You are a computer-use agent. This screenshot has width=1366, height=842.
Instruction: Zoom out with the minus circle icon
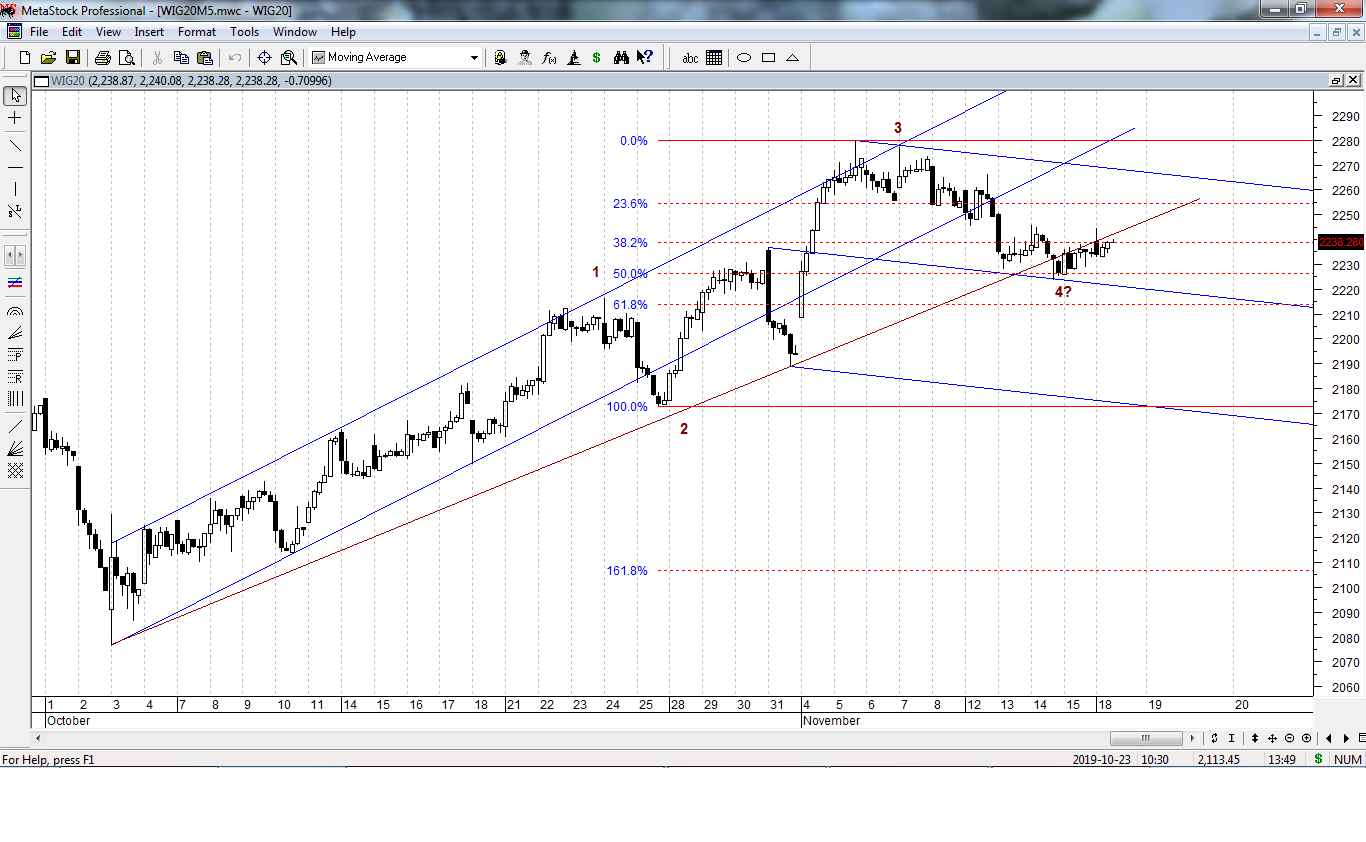pos(1289,738)
